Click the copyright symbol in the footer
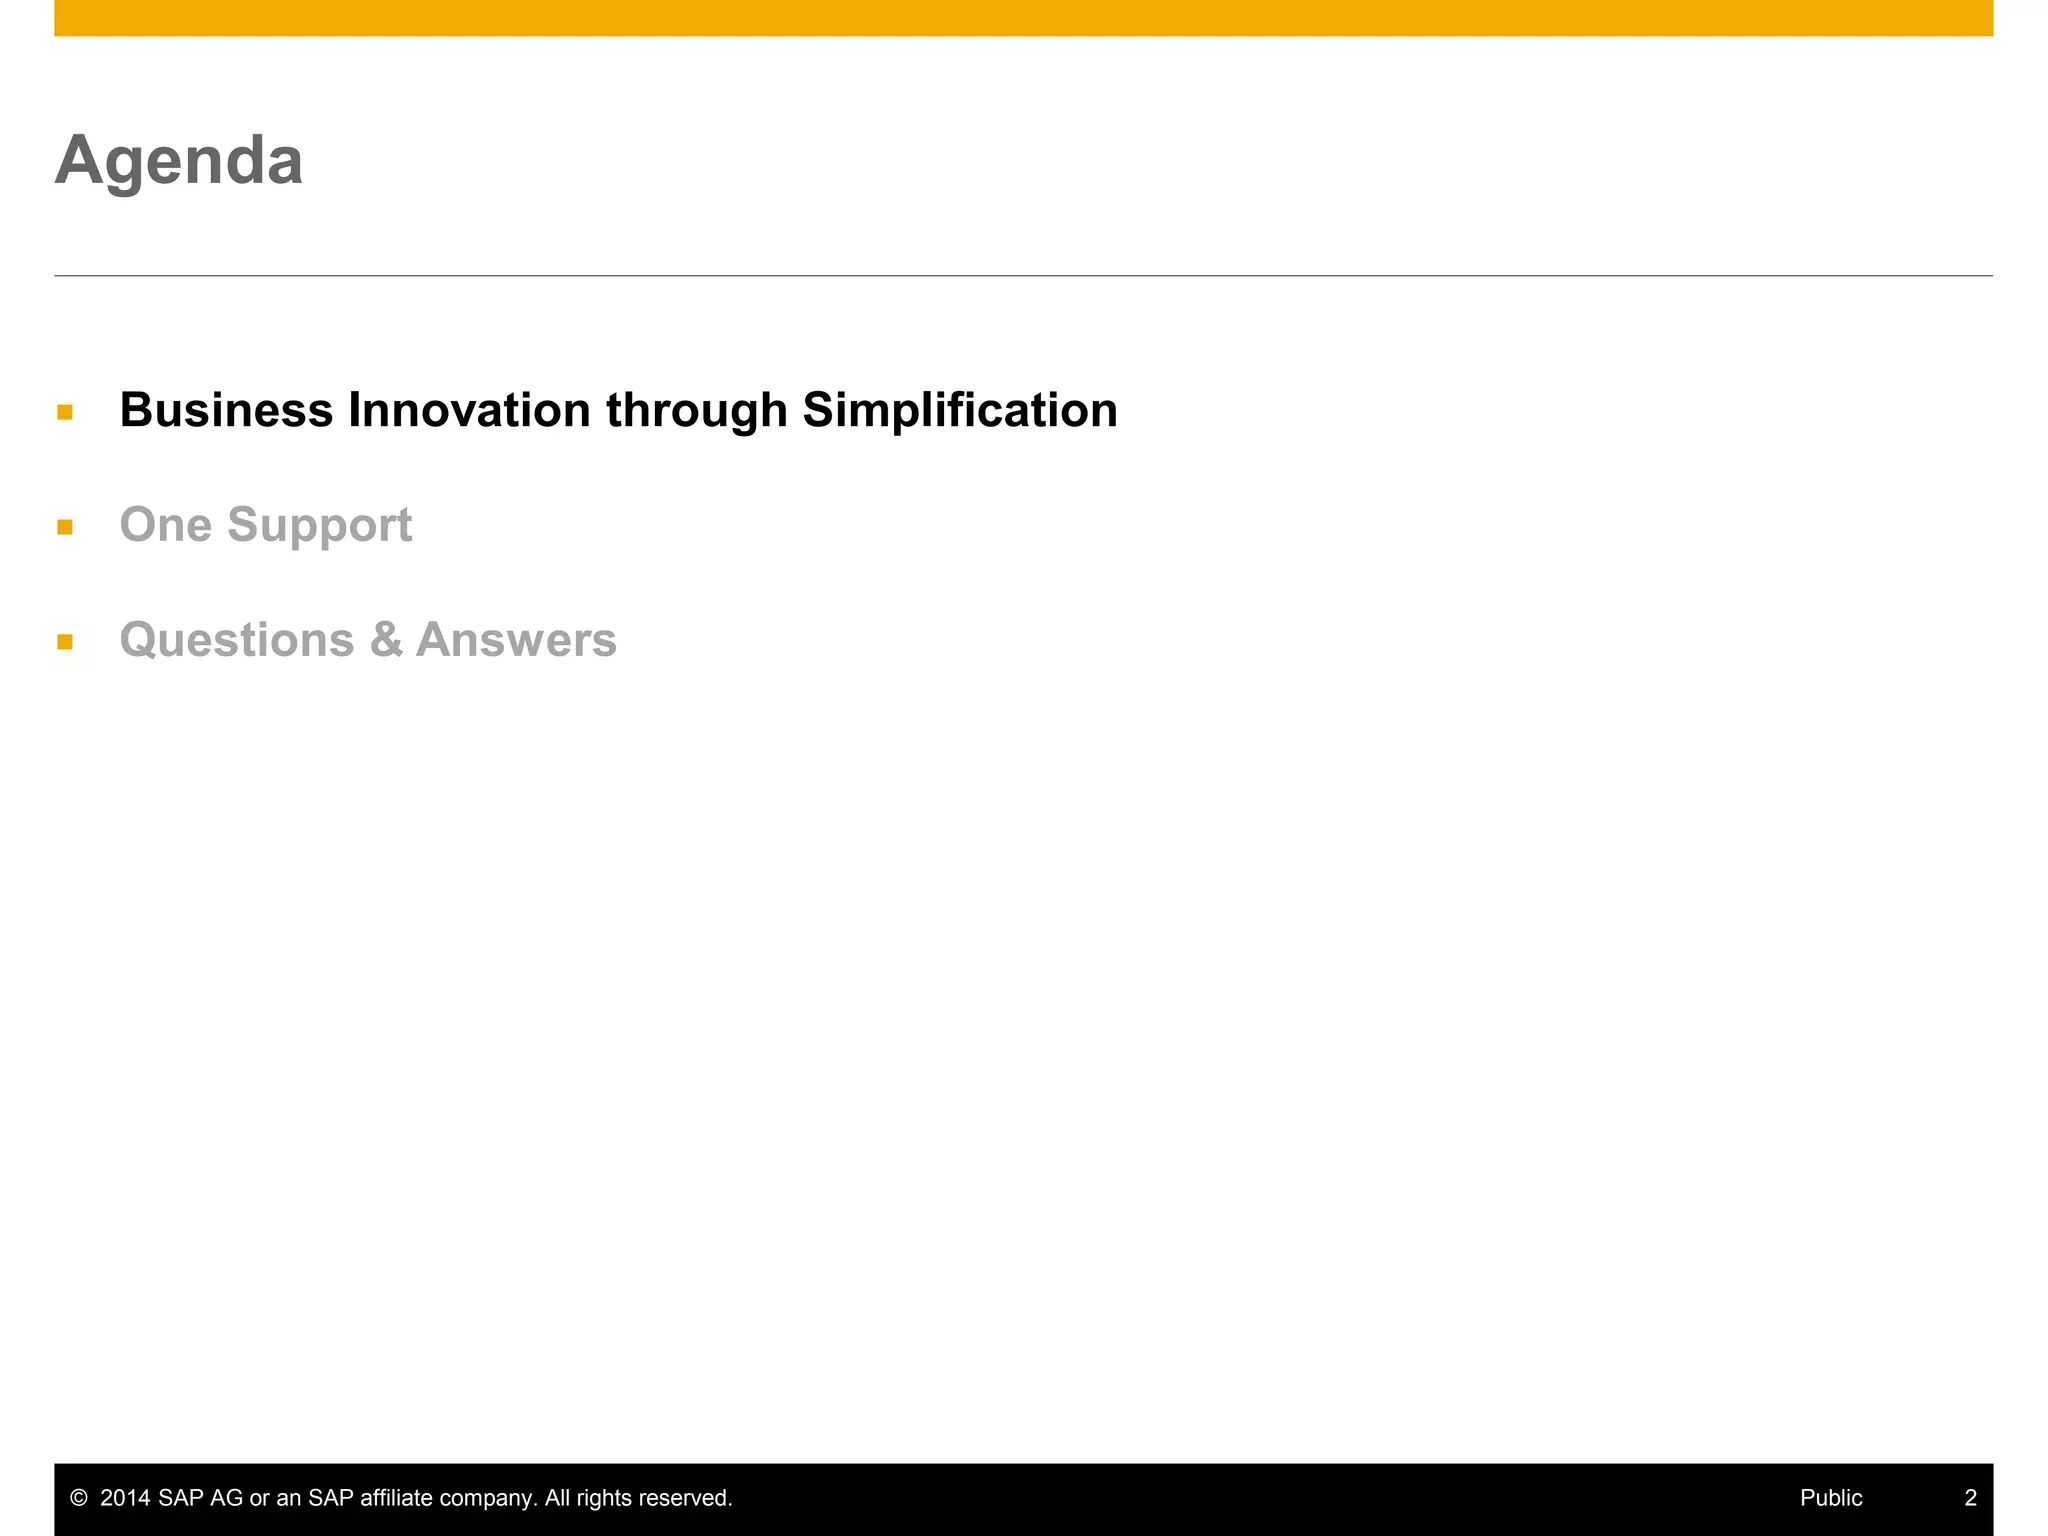Screen dimensions: 2048x1536 pyautogui.click(x=79, y=1498)
